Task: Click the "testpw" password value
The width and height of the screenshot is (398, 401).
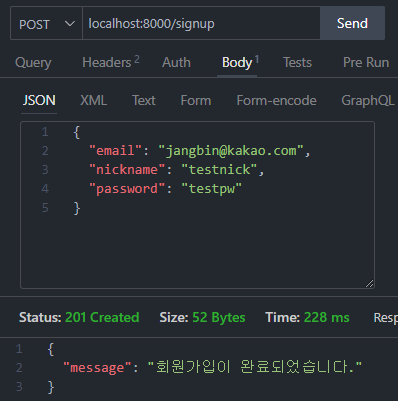Action: click(x=212, y=189)
